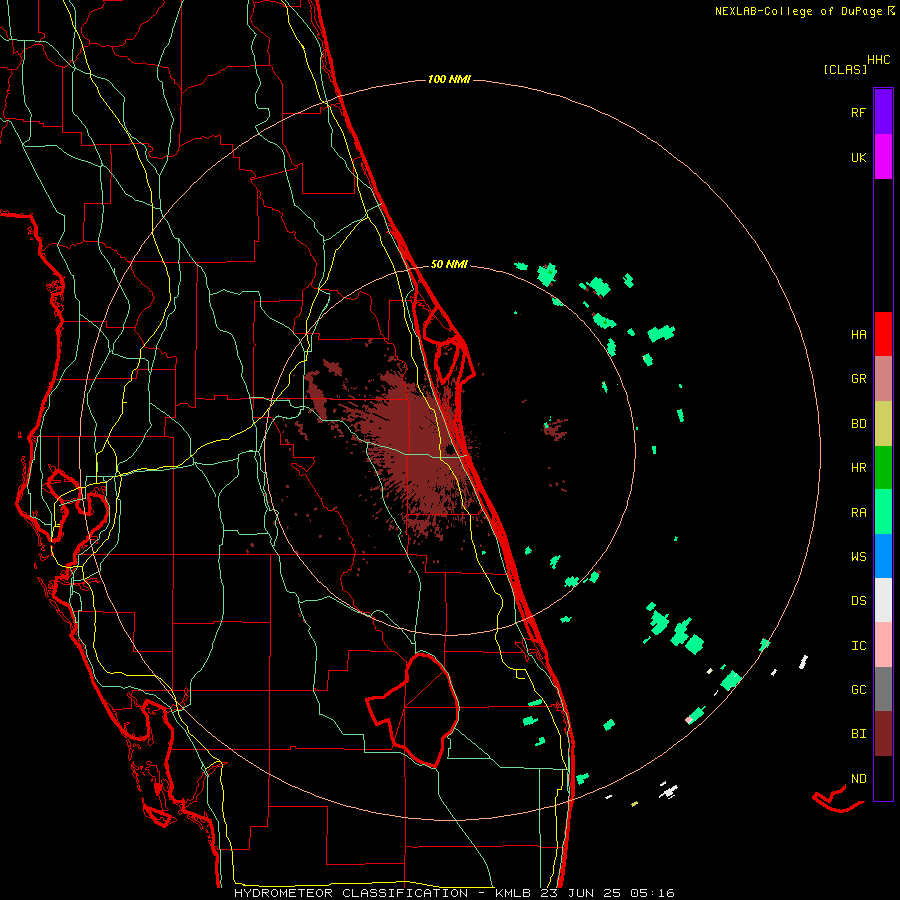Click the "BI" legend label

click(858, 734)
